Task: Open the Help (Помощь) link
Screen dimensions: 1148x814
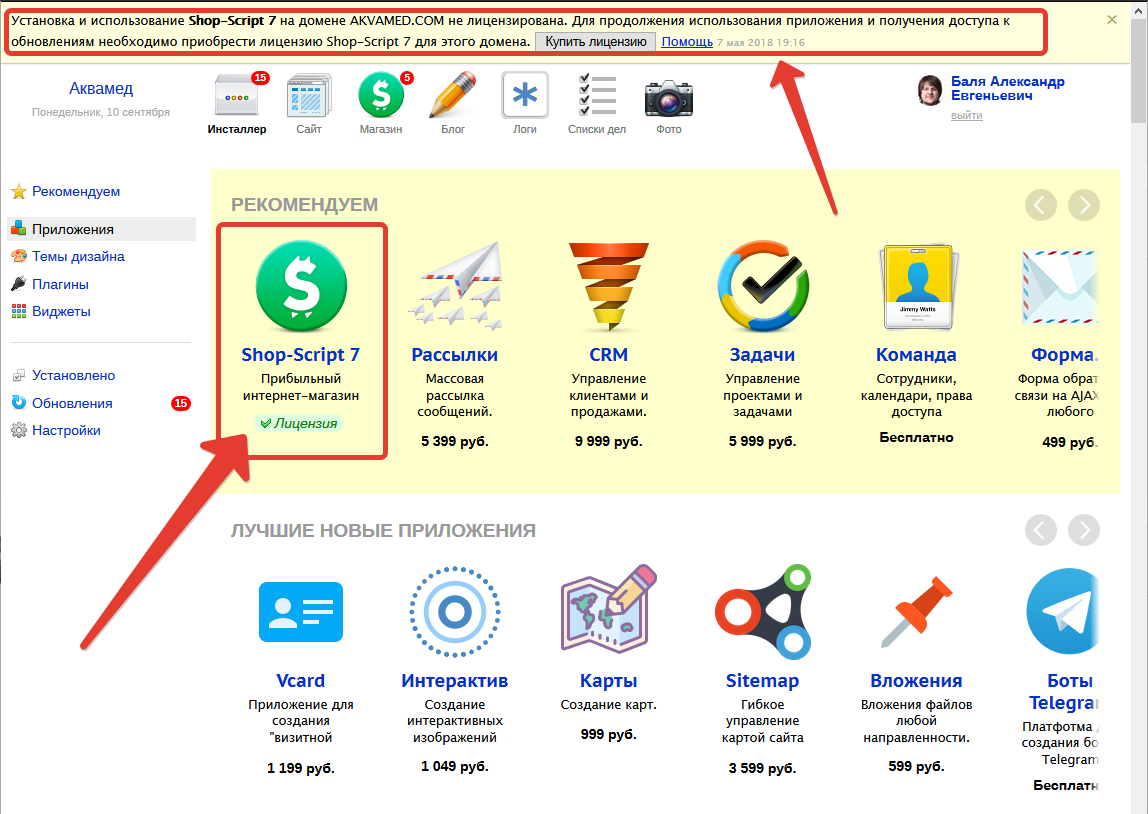Action: coord(687,41)
